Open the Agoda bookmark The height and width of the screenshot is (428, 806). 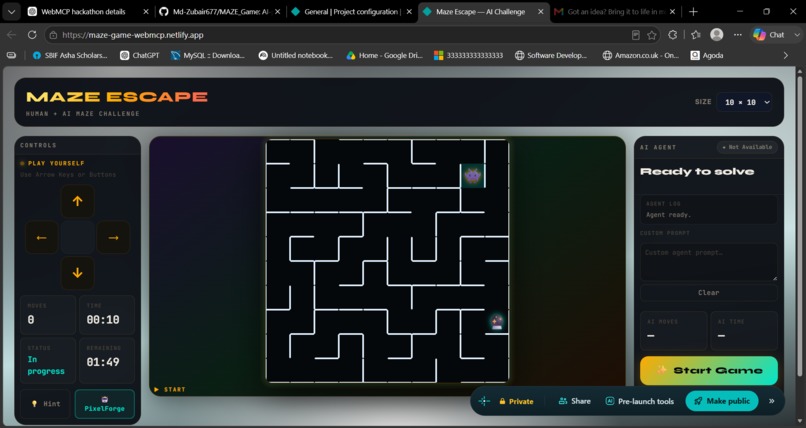point(707,55)
